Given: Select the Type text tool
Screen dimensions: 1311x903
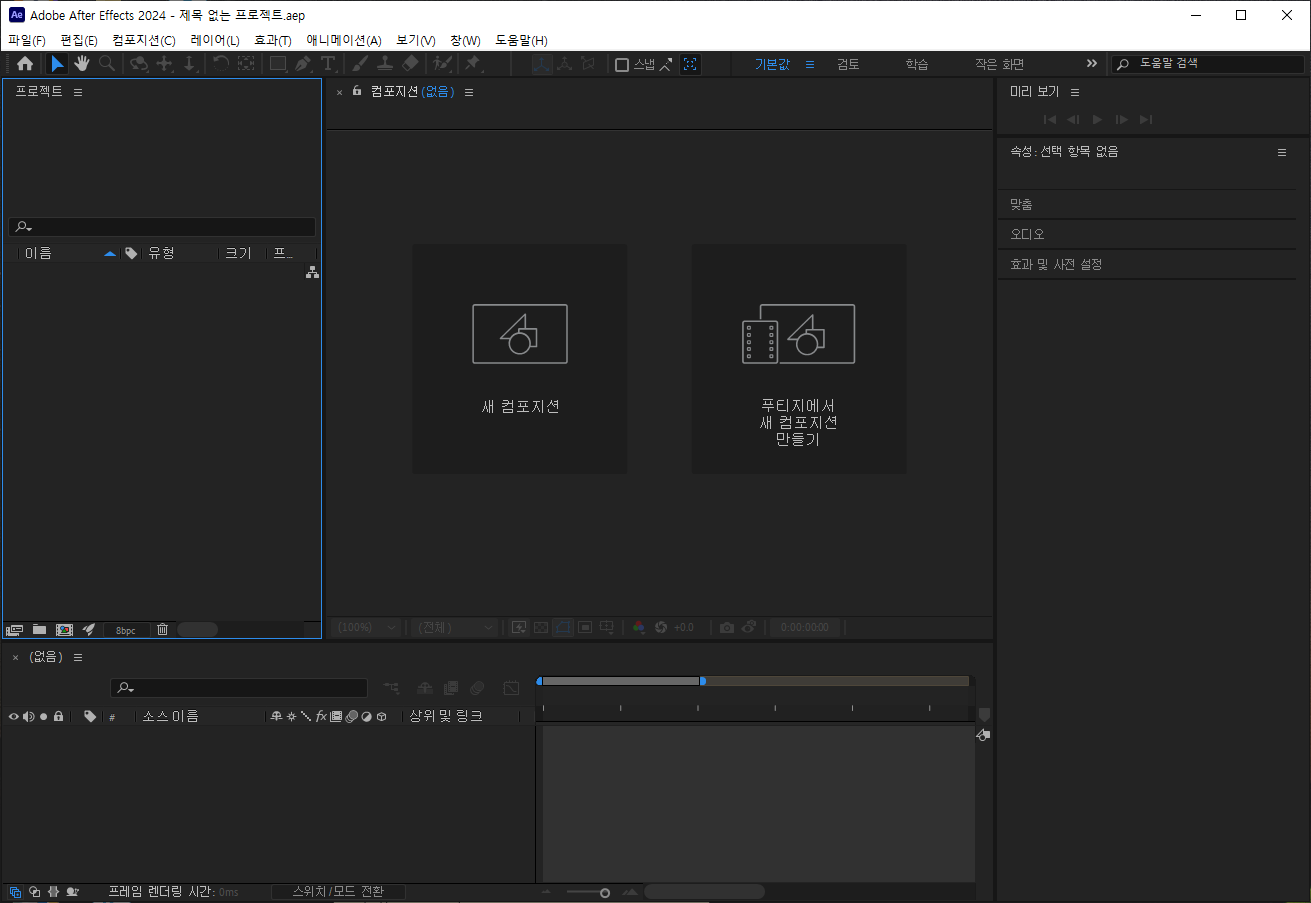Looking at the screenshot, I should pyautogui.click(x=328, y=64).
